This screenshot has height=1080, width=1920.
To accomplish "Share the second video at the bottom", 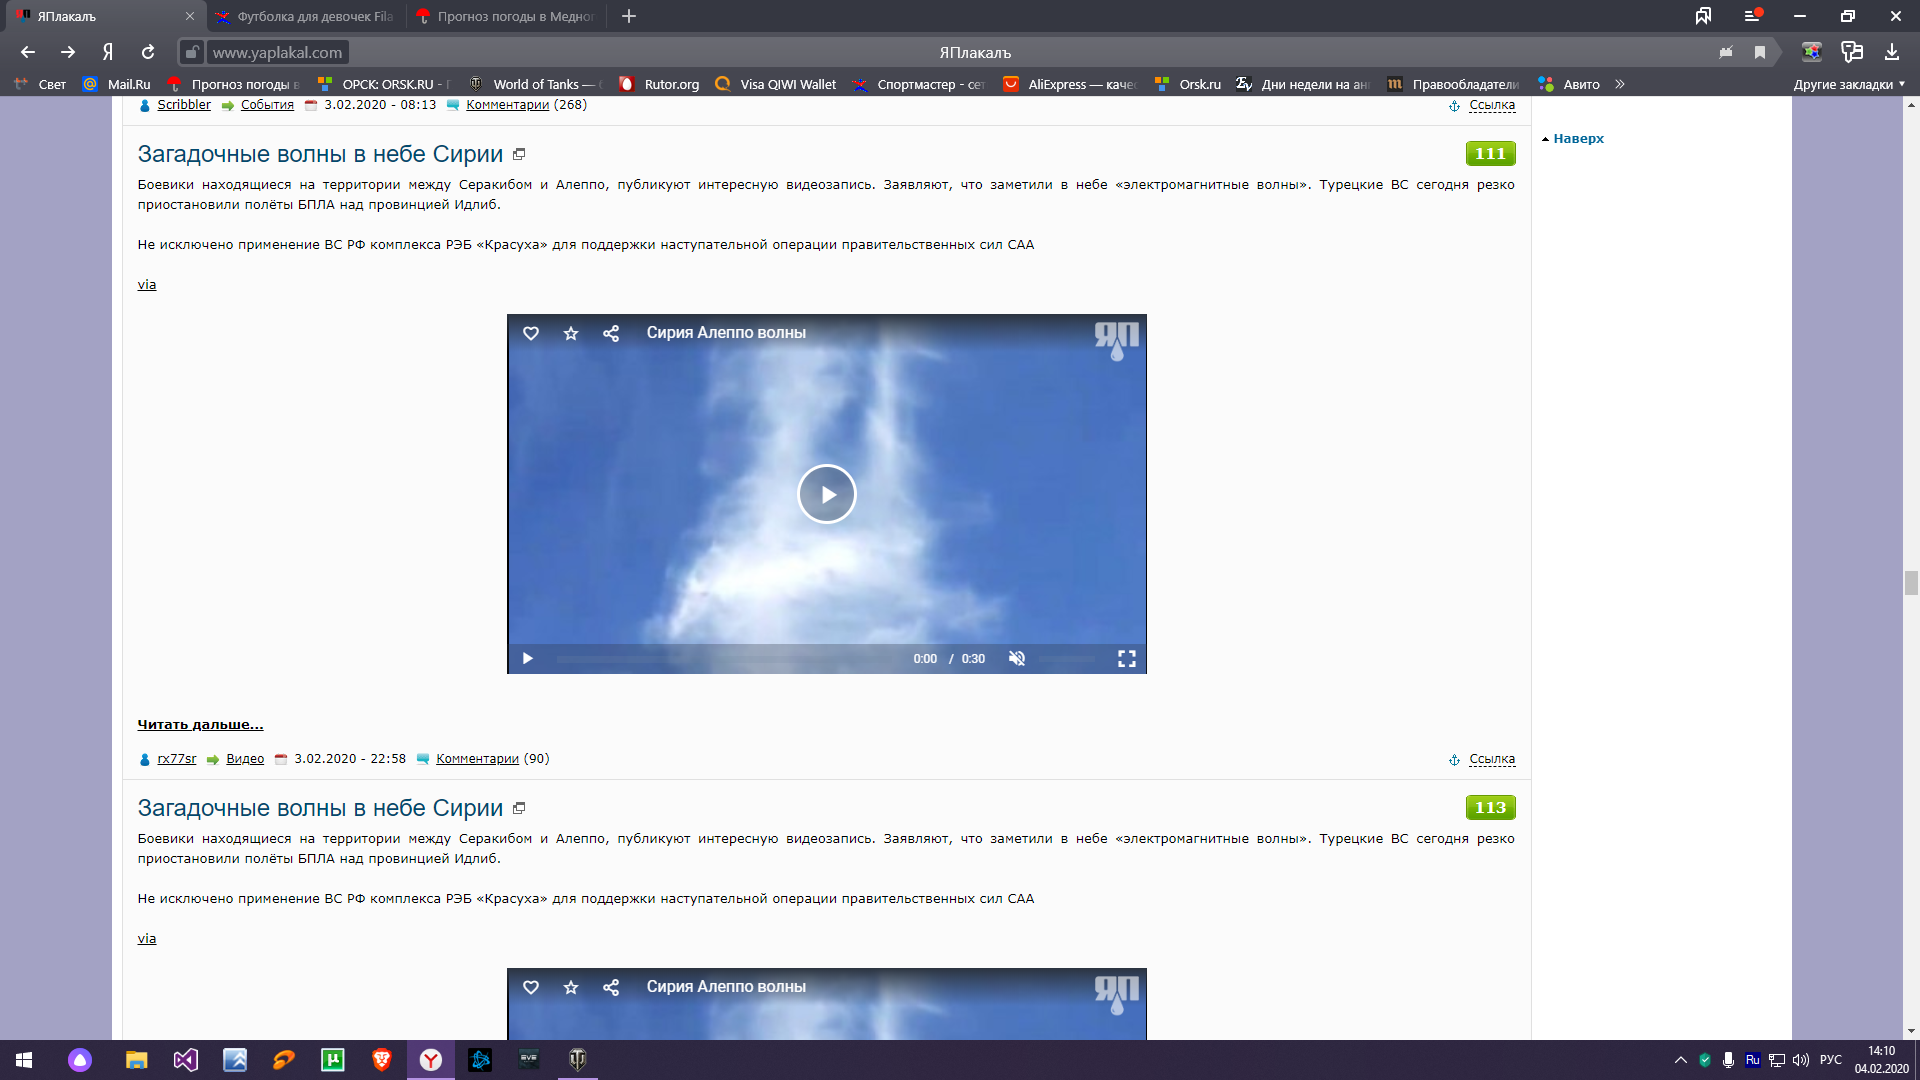I will [x=611, y=987].
